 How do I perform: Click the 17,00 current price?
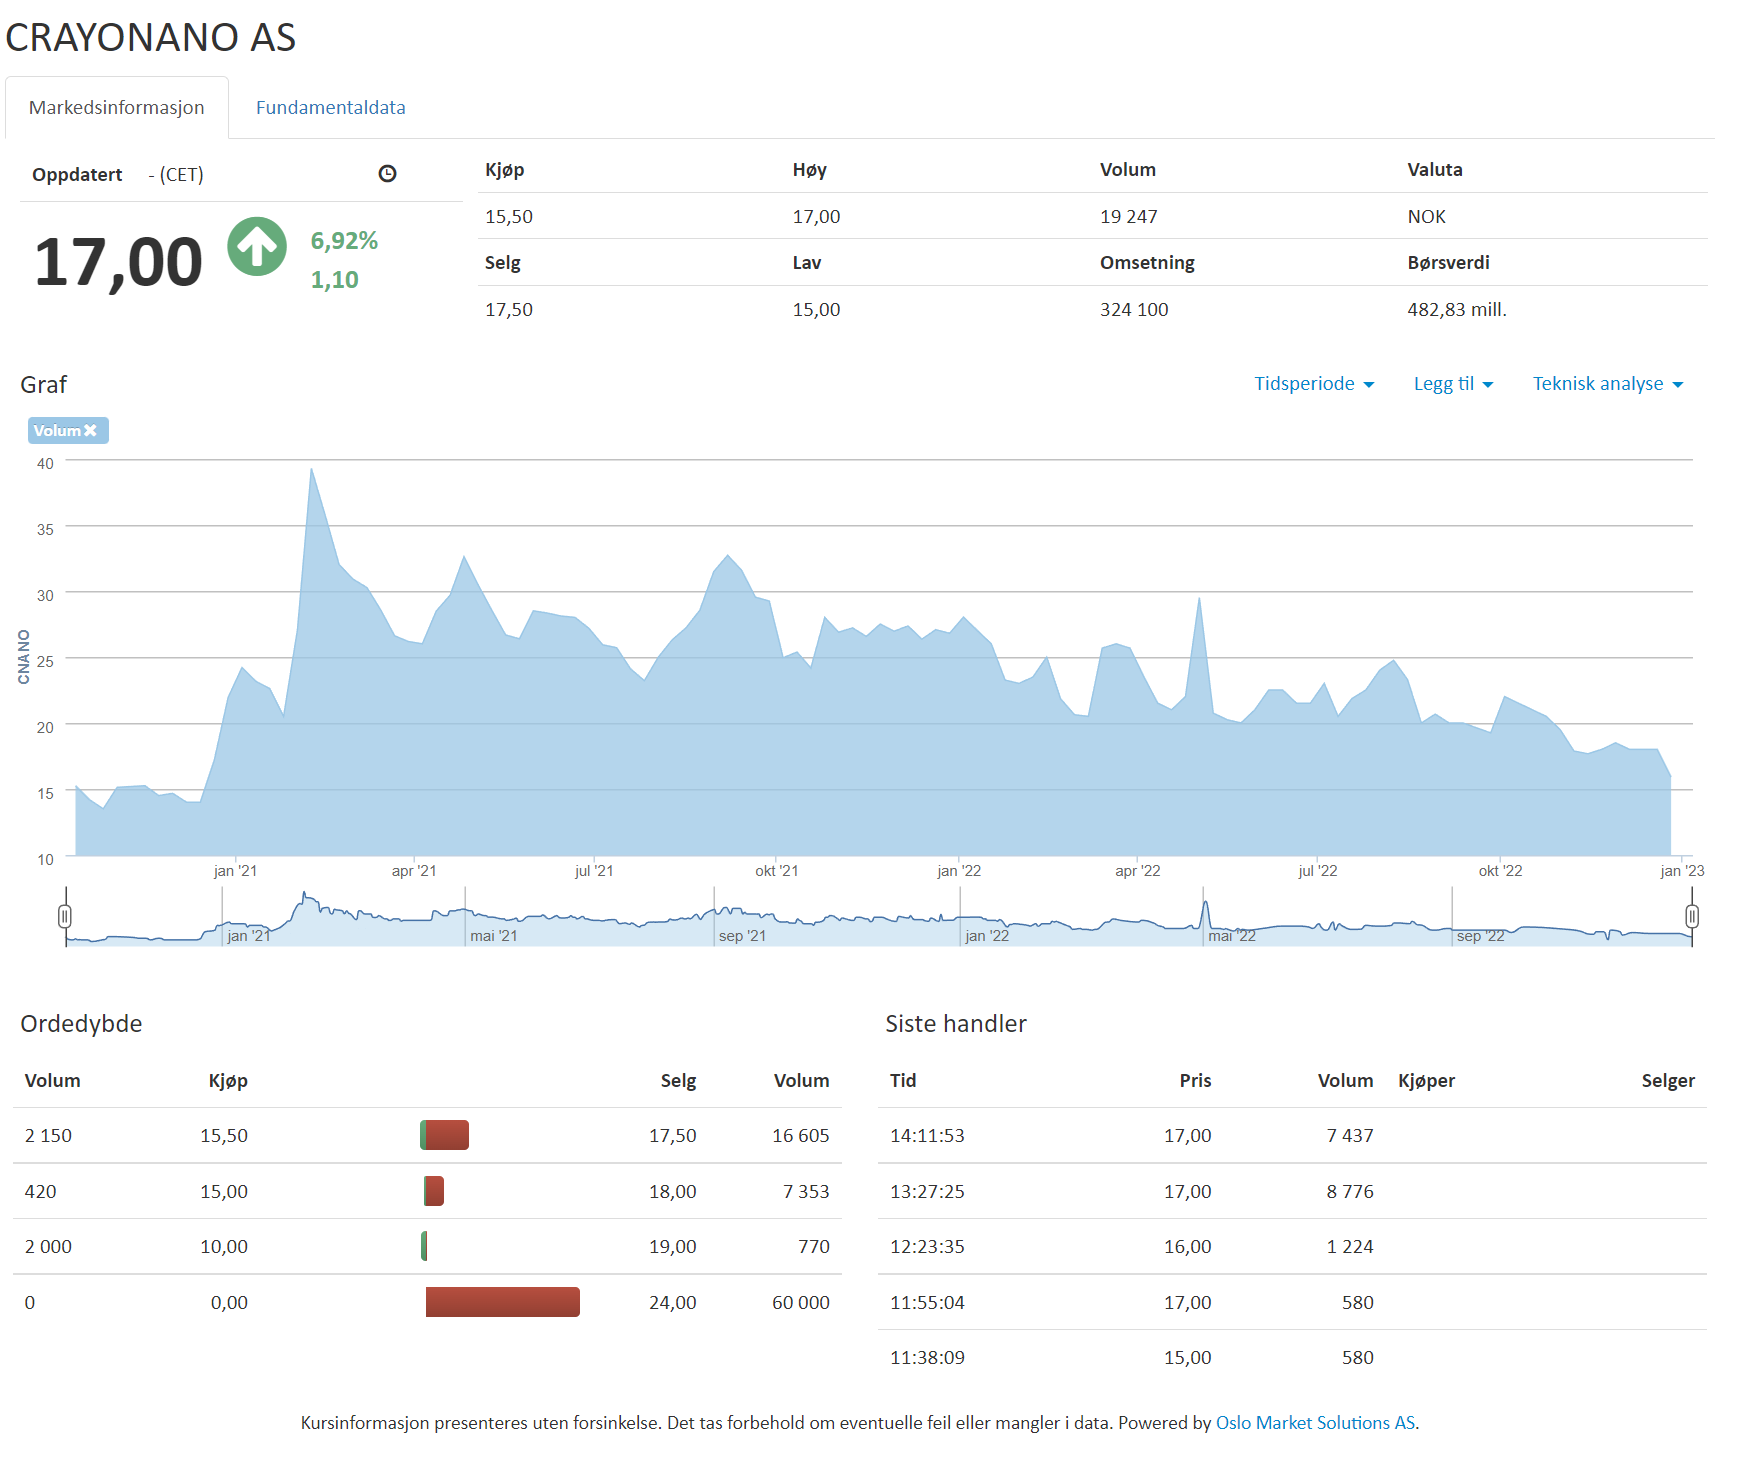coord(118,262)
